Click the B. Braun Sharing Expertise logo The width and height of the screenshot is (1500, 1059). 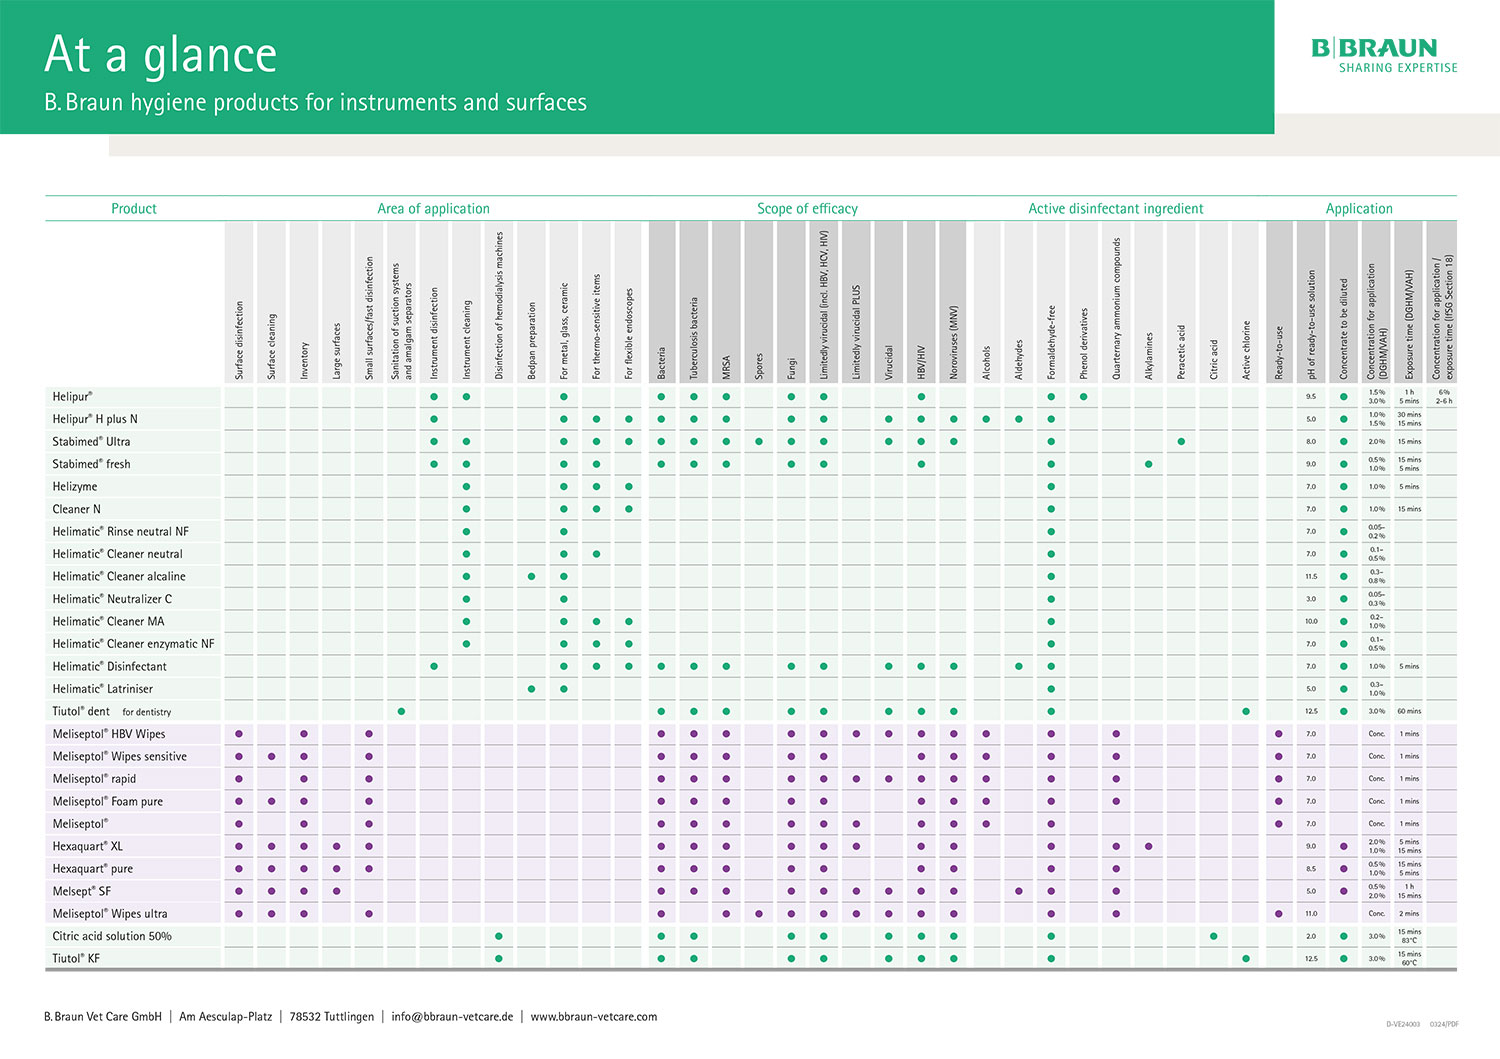[x=1383, y=55]
